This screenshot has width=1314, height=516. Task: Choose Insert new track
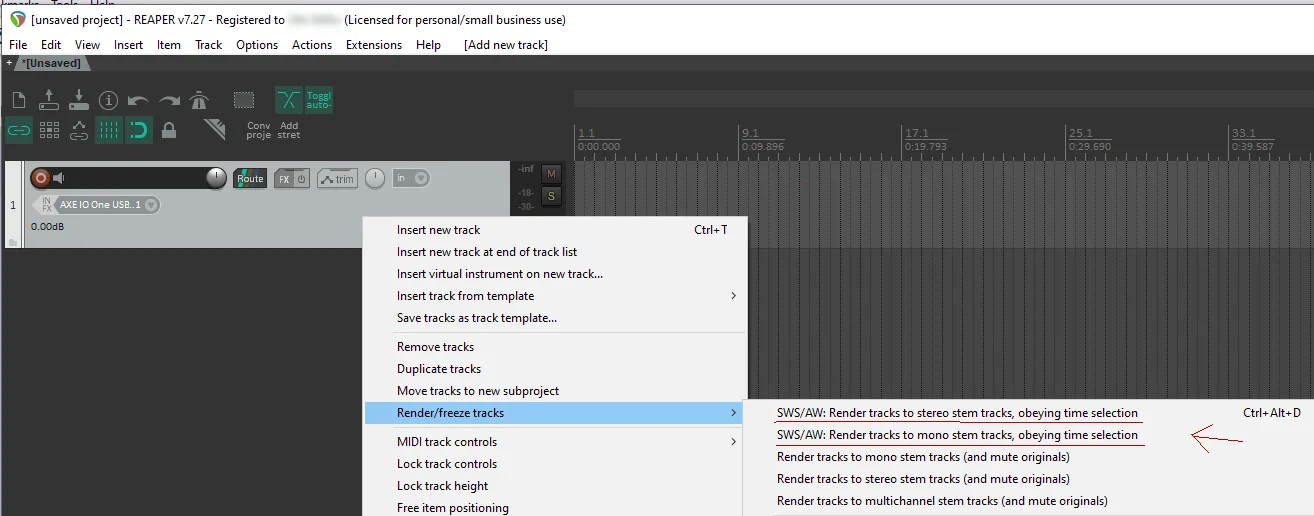554,230
